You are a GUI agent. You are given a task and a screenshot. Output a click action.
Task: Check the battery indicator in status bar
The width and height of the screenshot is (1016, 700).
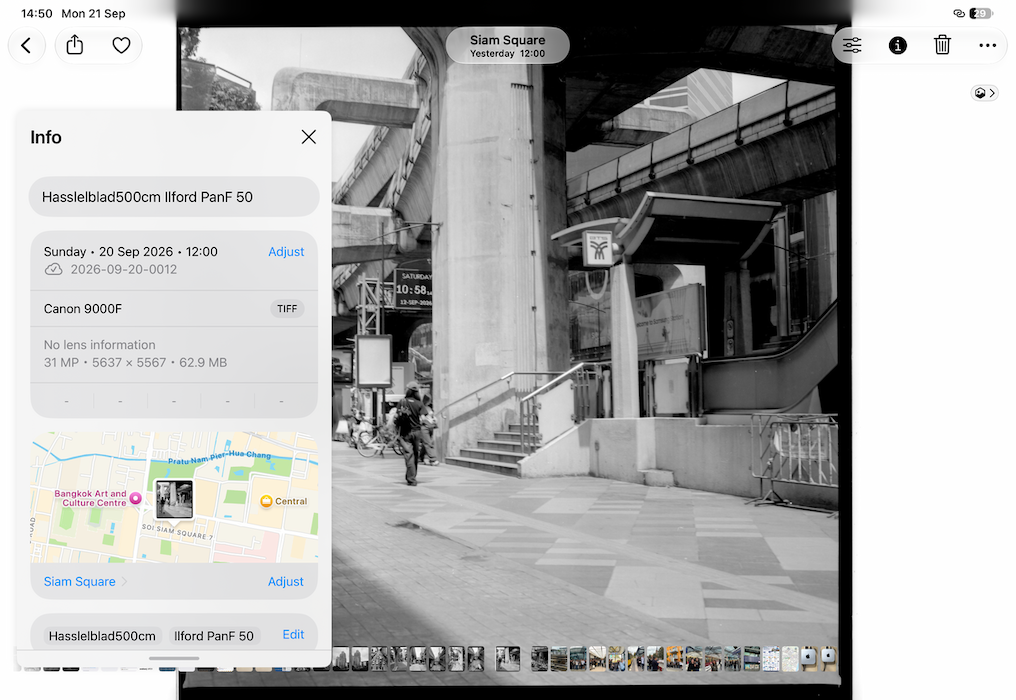pyautogui.click(x=981, y=13)
